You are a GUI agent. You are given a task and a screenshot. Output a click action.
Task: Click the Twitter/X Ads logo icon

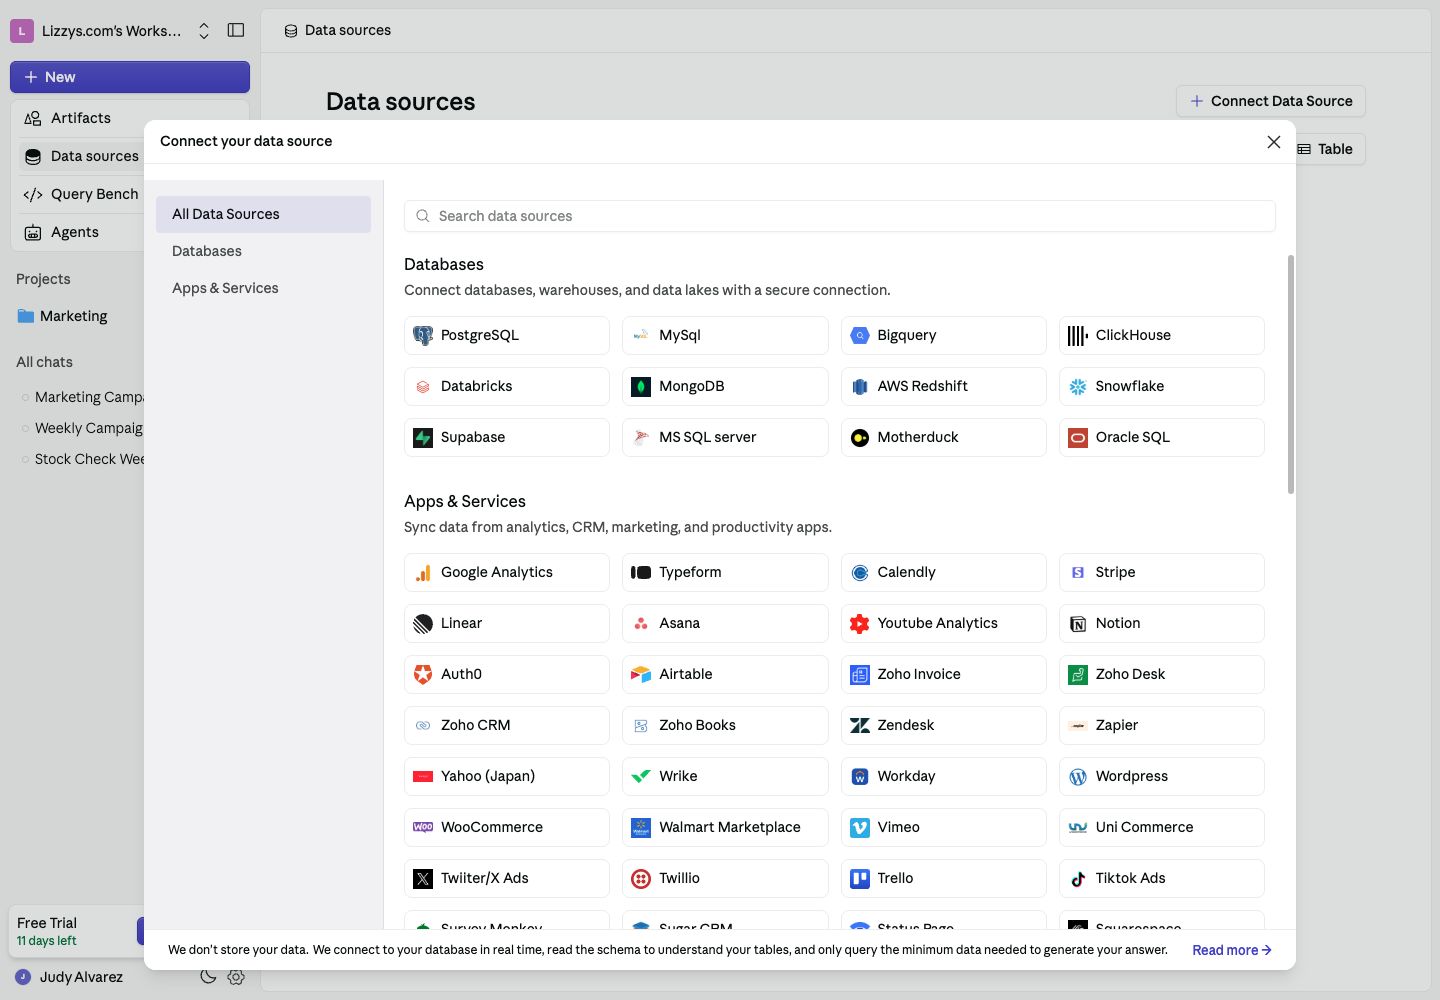coord(423,879)
